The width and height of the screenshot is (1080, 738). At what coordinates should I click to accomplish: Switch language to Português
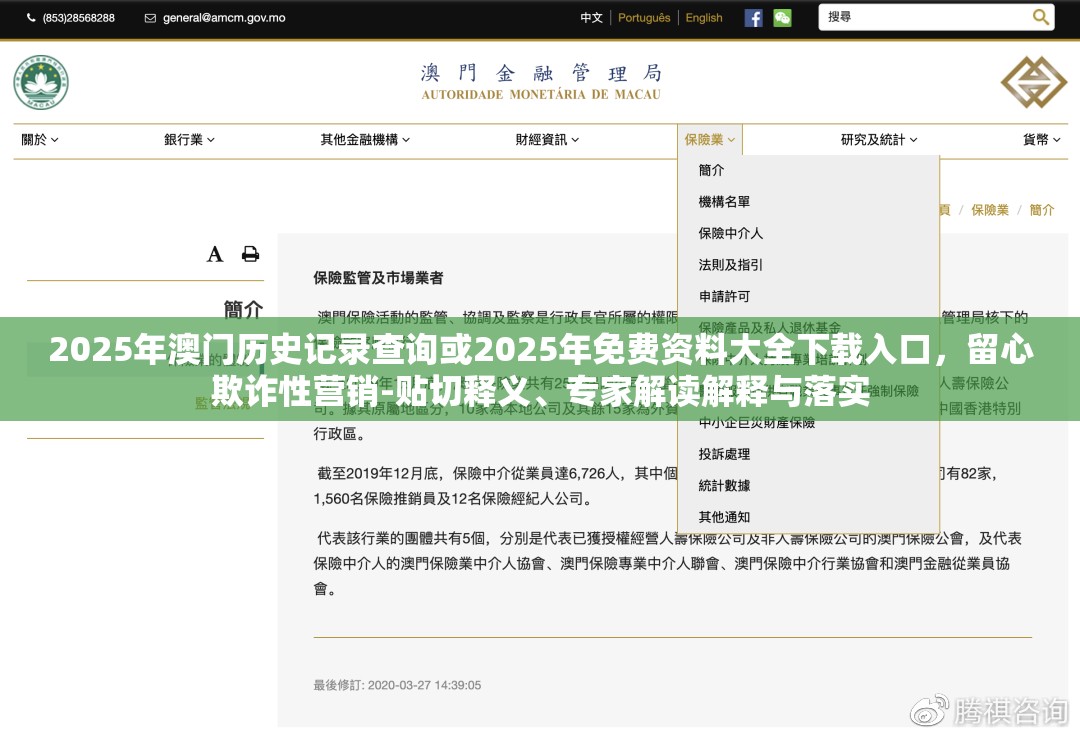tap(644, 18)
